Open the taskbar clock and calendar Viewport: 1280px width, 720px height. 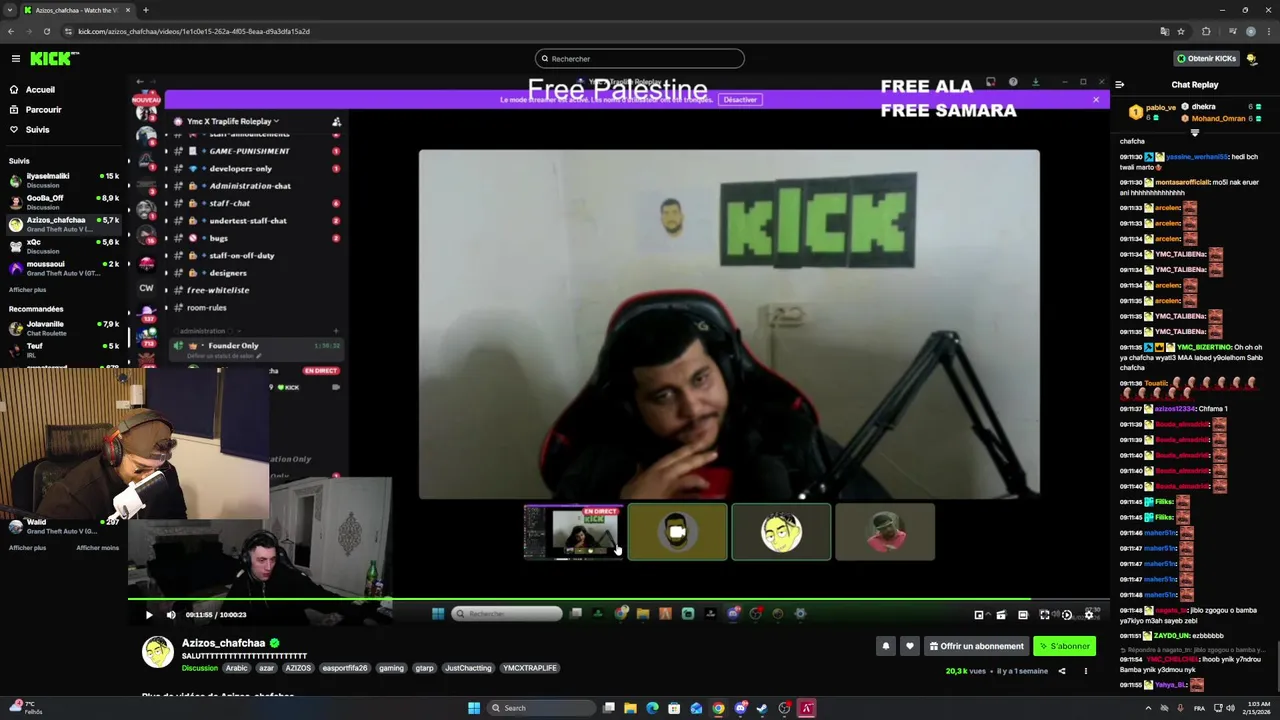point(1258,708)
